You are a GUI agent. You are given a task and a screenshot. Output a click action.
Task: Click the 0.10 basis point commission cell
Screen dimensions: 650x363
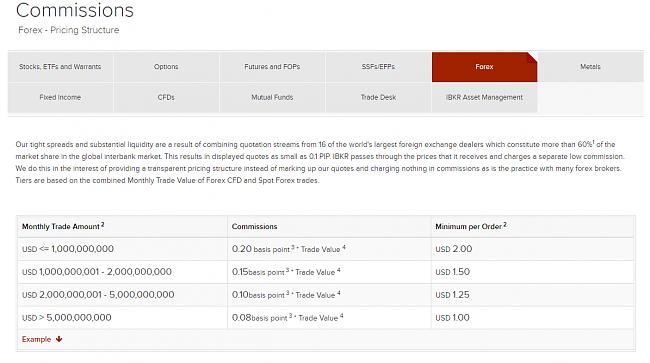point(329,295)
